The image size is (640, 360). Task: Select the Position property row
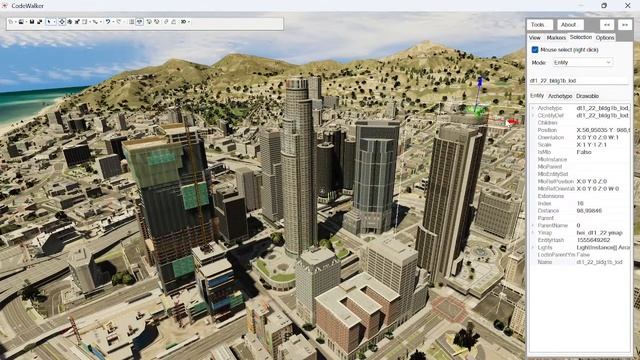580,130
